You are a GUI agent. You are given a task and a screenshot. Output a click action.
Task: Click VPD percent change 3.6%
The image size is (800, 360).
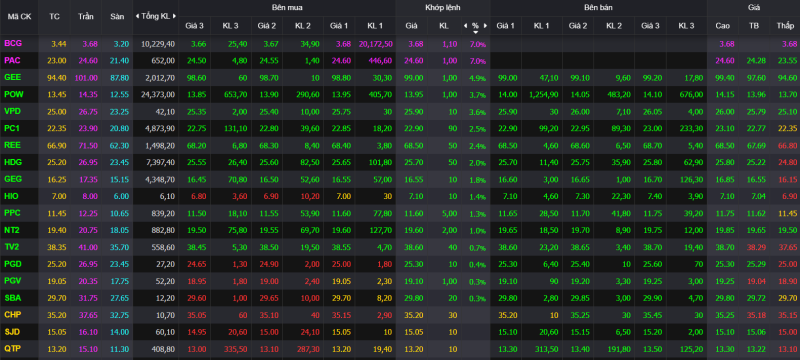(x=478, y=112)
